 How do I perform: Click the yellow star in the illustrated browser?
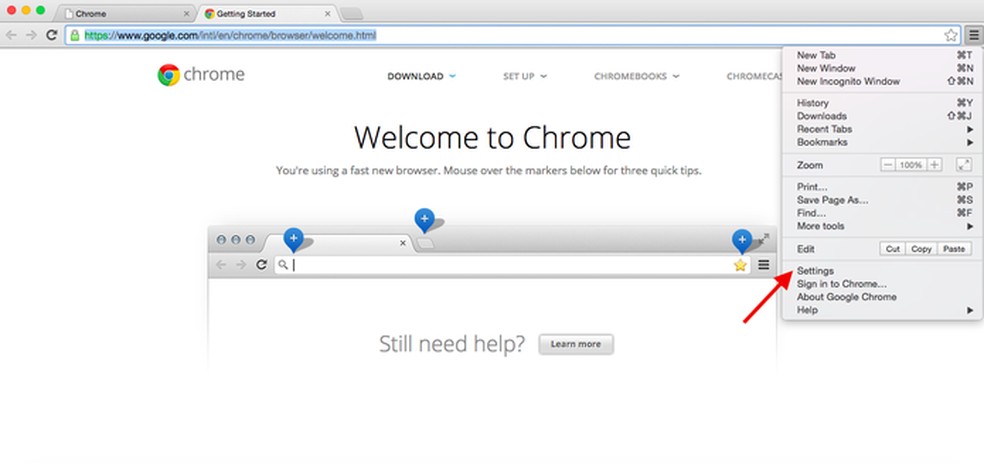(740, 265)
